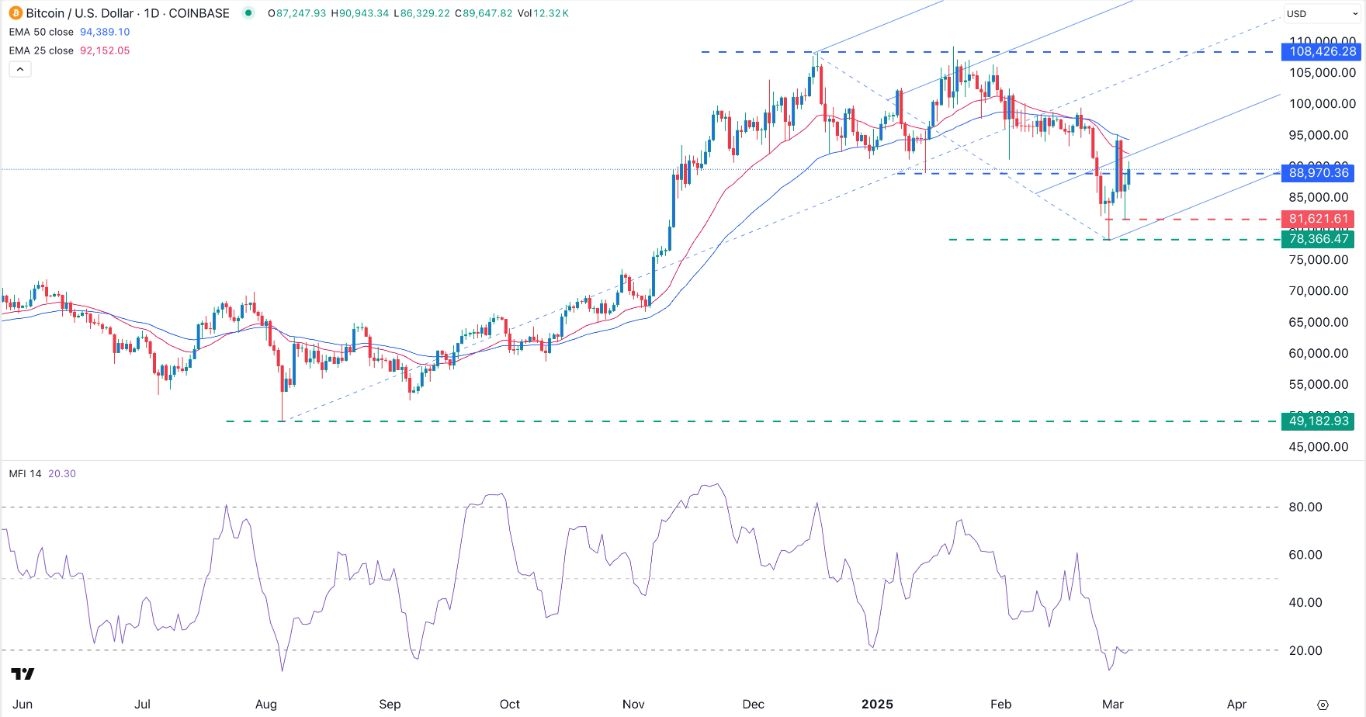Screen dimensions: 1366x717
Task: Click the Nov label on time axis
Action: pyautogui.click(x=633, y=704)
